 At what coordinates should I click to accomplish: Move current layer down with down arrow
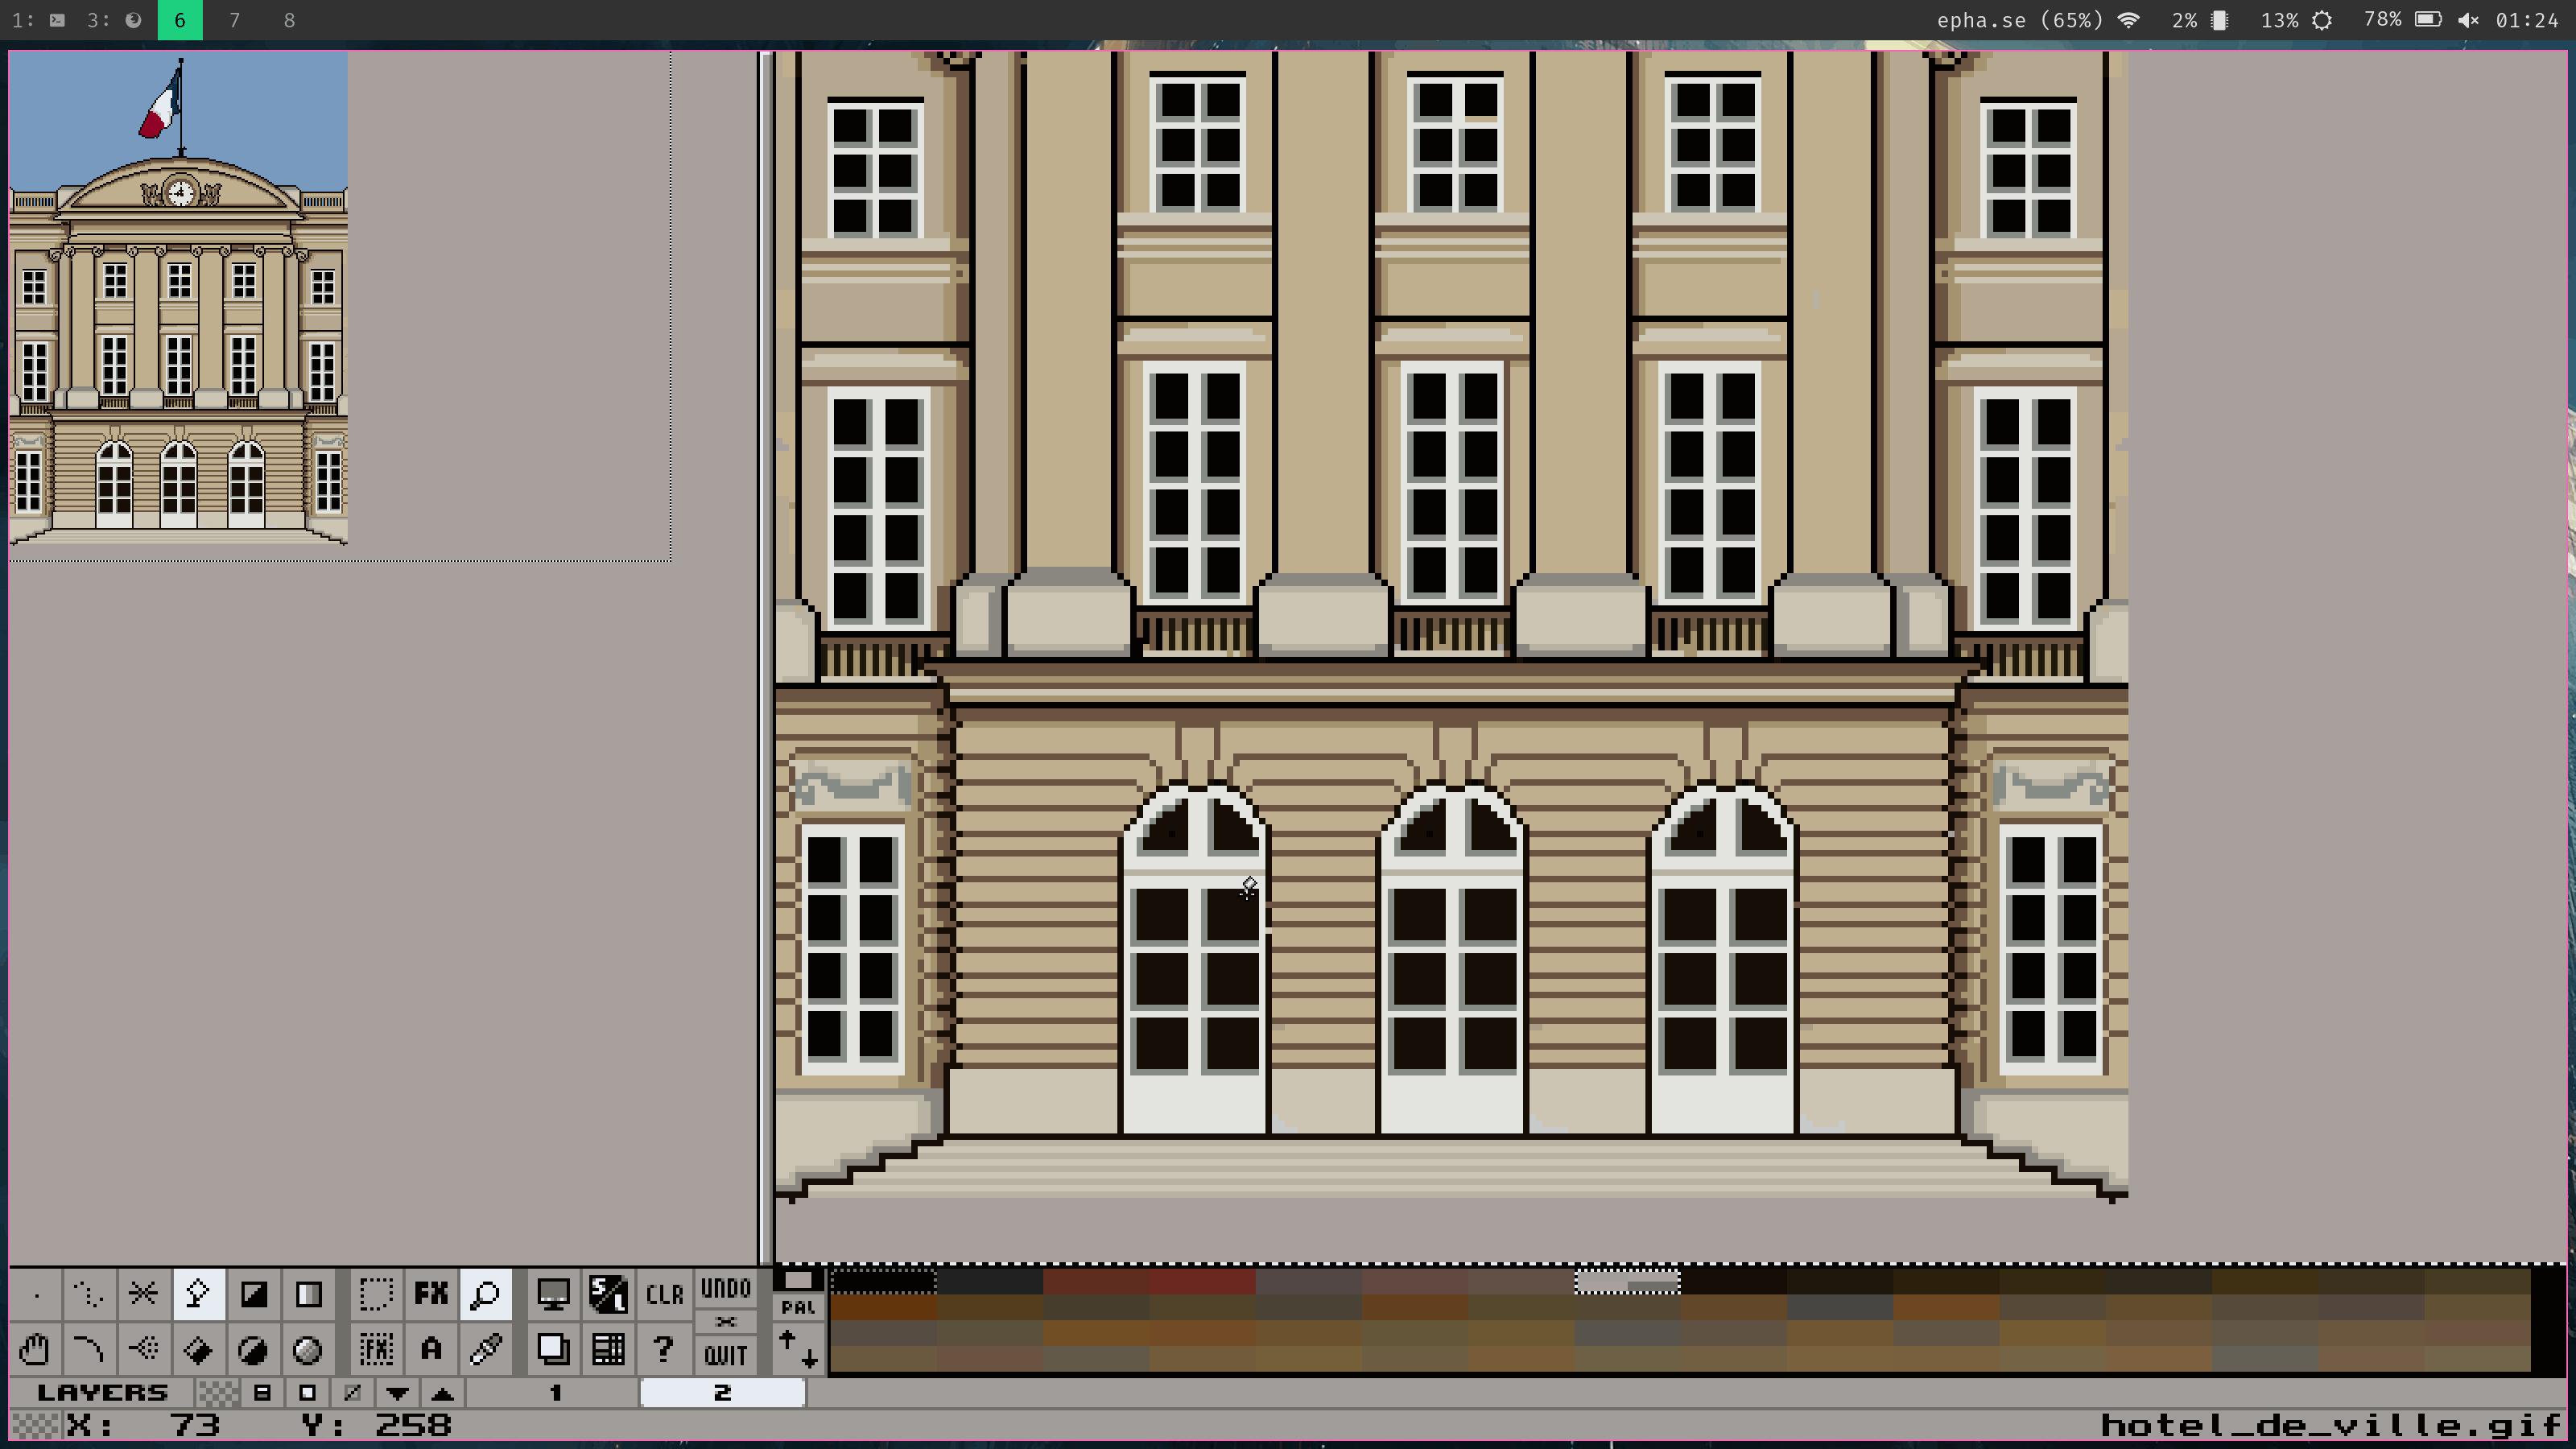pyautogui.click(x=397, y=1393)
